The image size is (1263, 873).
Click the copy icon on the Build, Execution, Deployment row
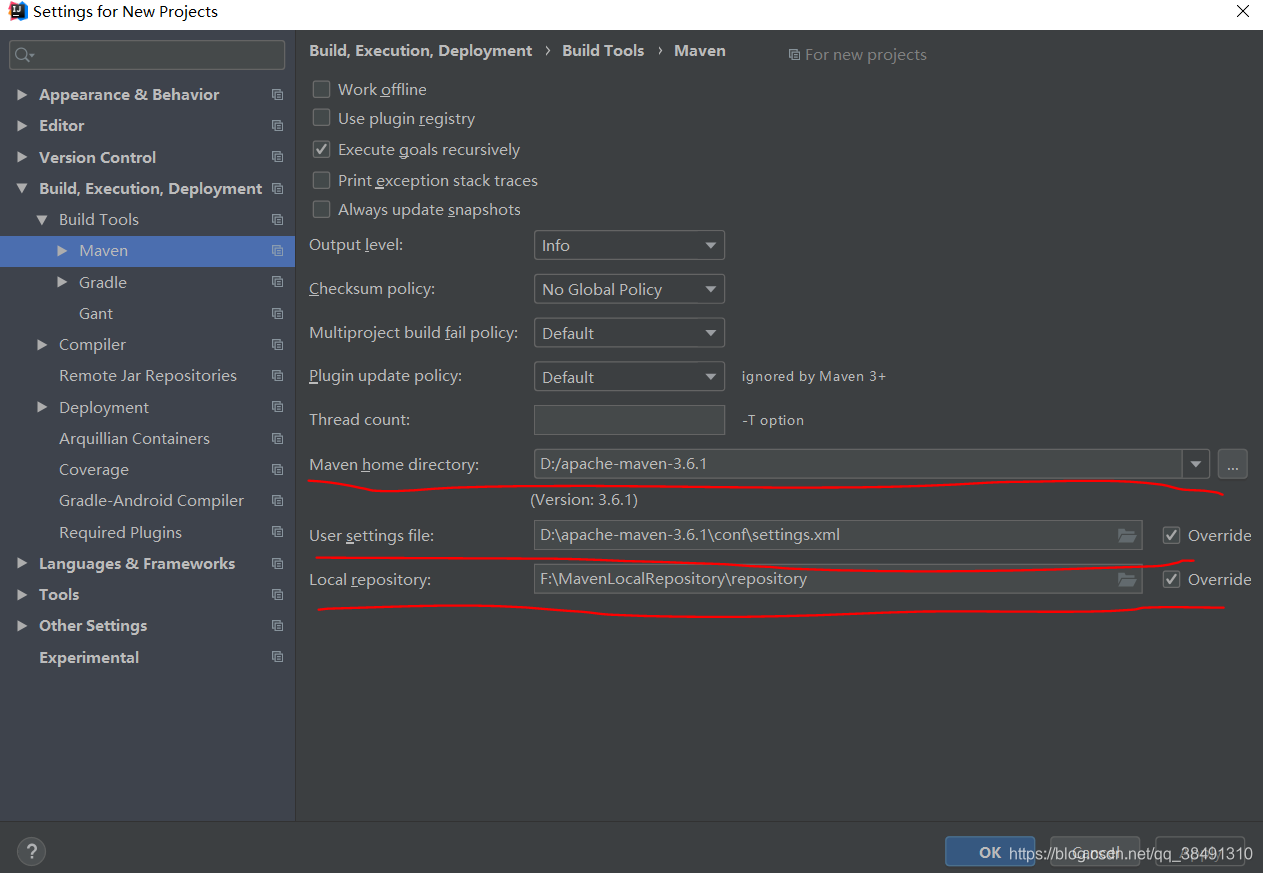coord(277,189)
